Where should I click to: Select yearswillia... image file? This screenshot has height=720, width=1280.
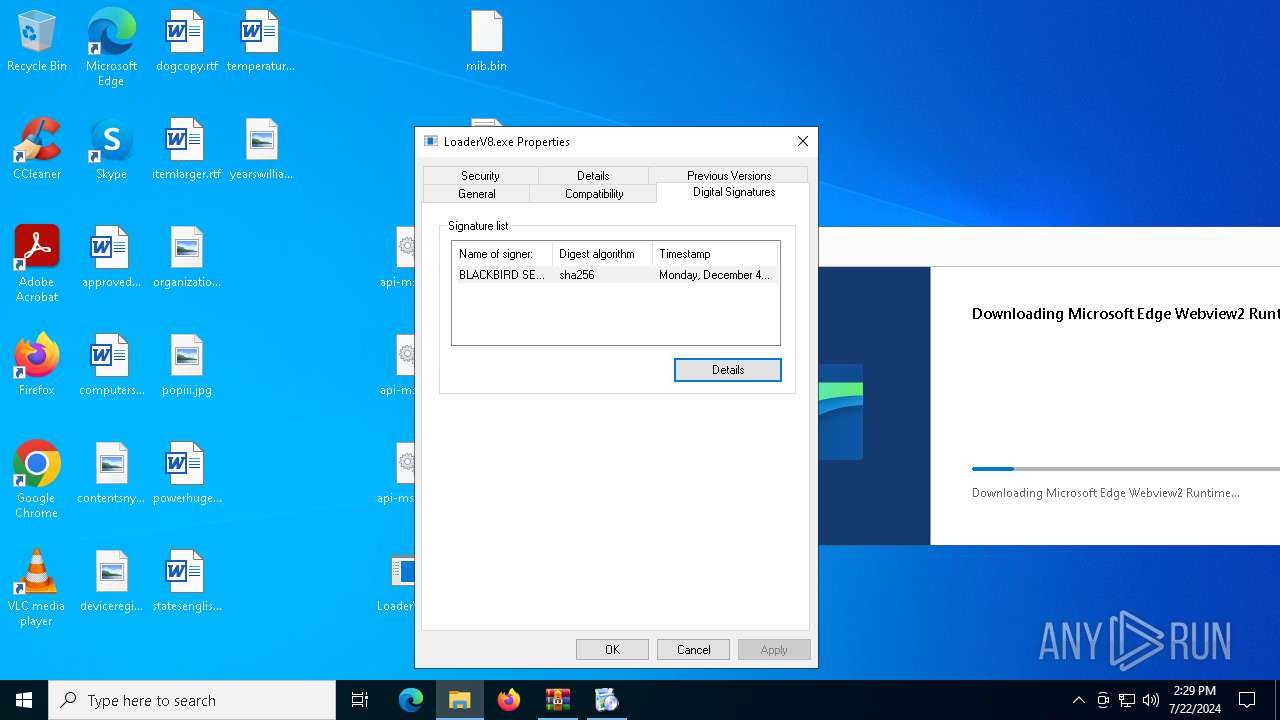(x=260, y=149)
